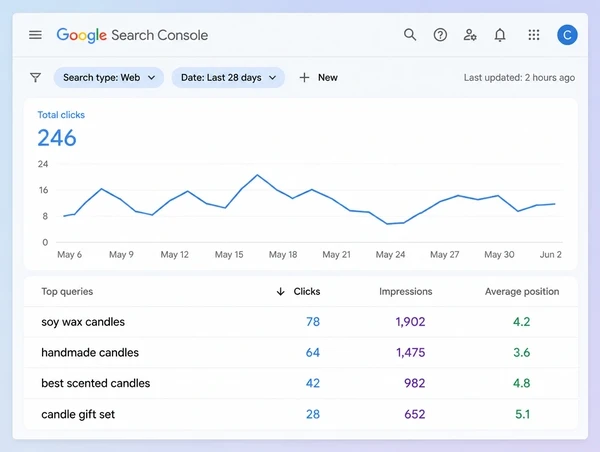Click the Top queries header
The image size is (600, 452).
[x=67, y=292]
